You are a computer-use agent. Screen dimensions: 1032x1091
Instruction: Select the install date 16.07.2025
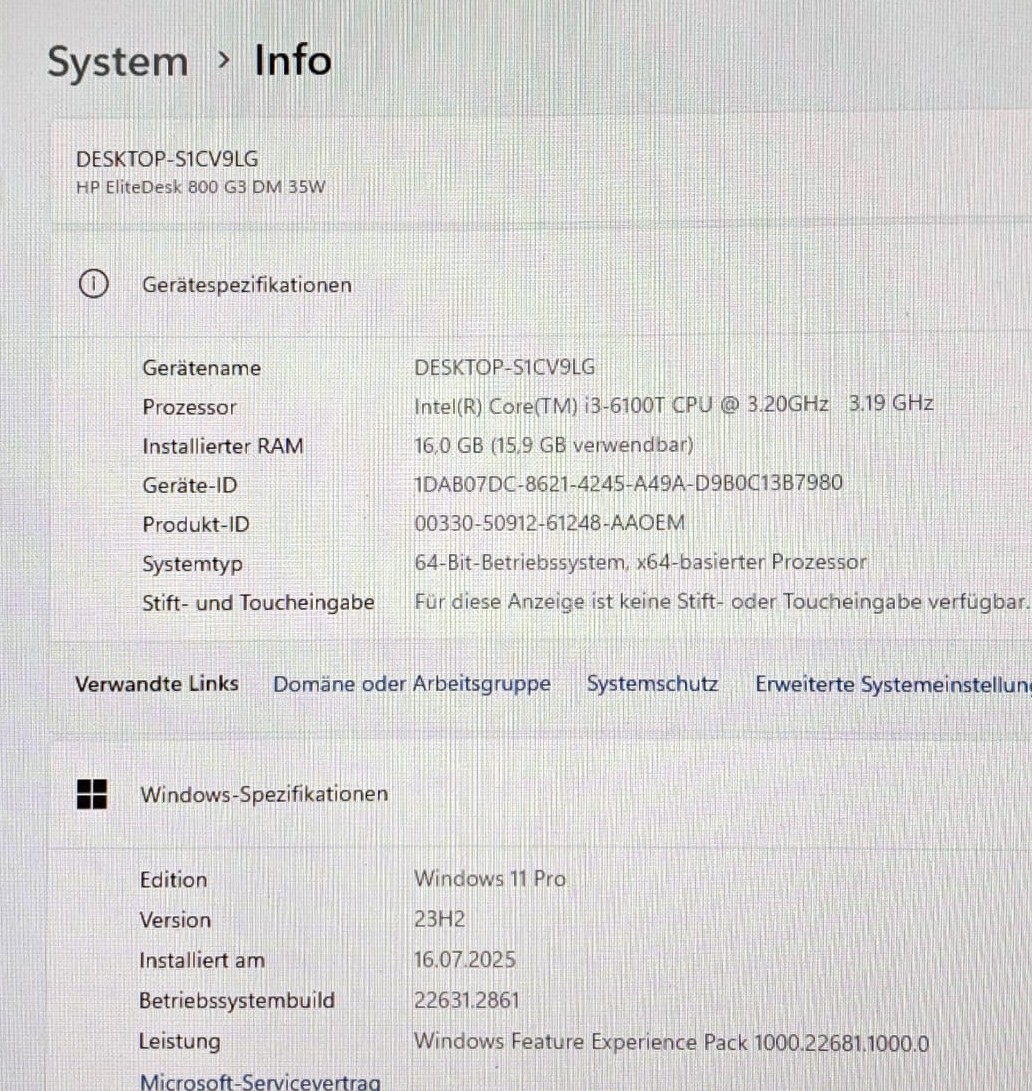pos(465,959)
